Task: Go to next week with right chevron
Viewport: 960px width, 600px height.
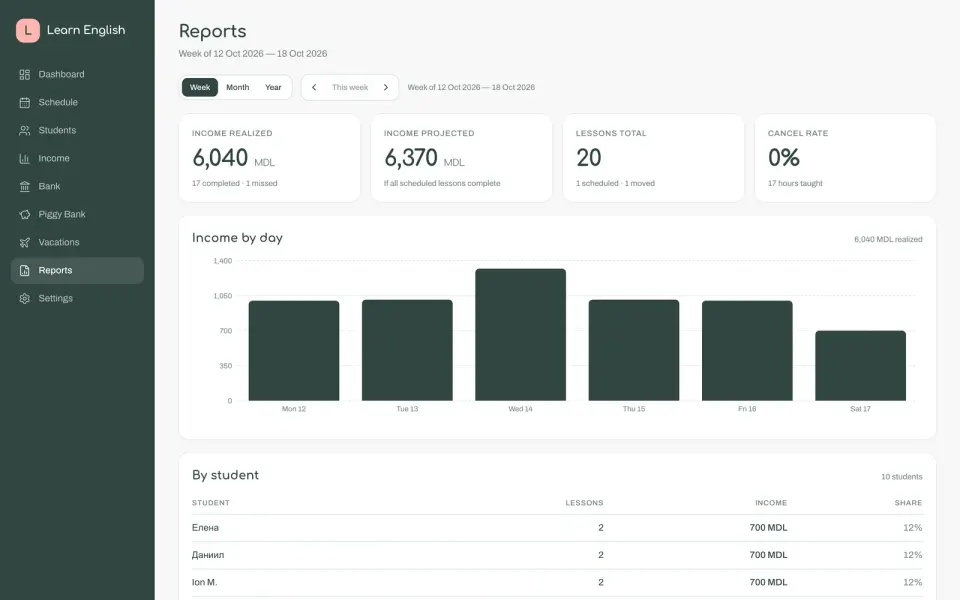Action: click(x=386, y=88)
